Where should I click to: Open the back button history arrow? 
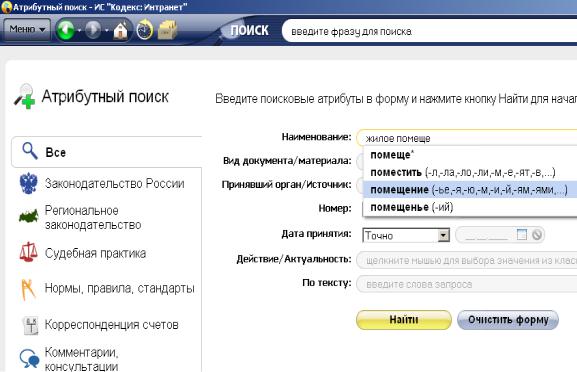pyautogui.click(x=79, y=30)
